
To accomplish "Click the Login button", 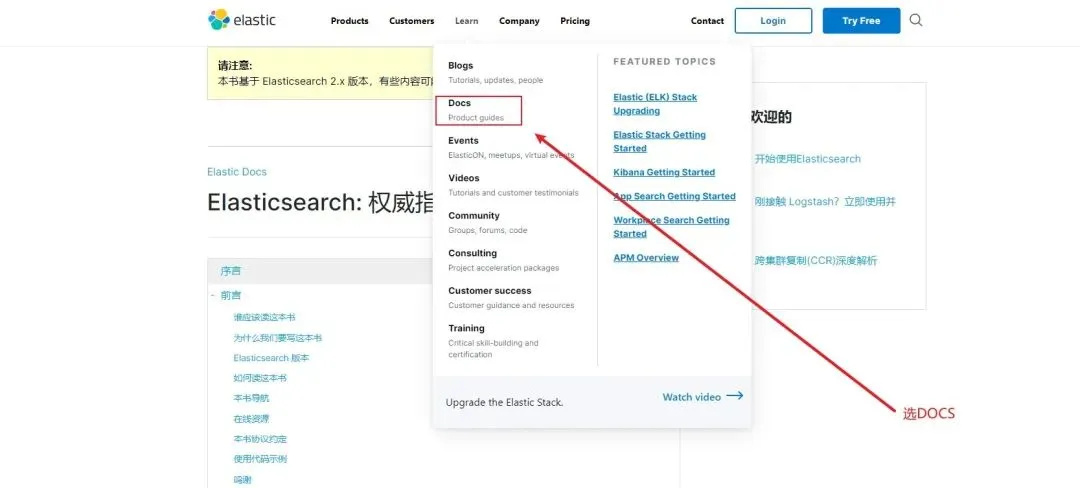I will pos(773,21).
